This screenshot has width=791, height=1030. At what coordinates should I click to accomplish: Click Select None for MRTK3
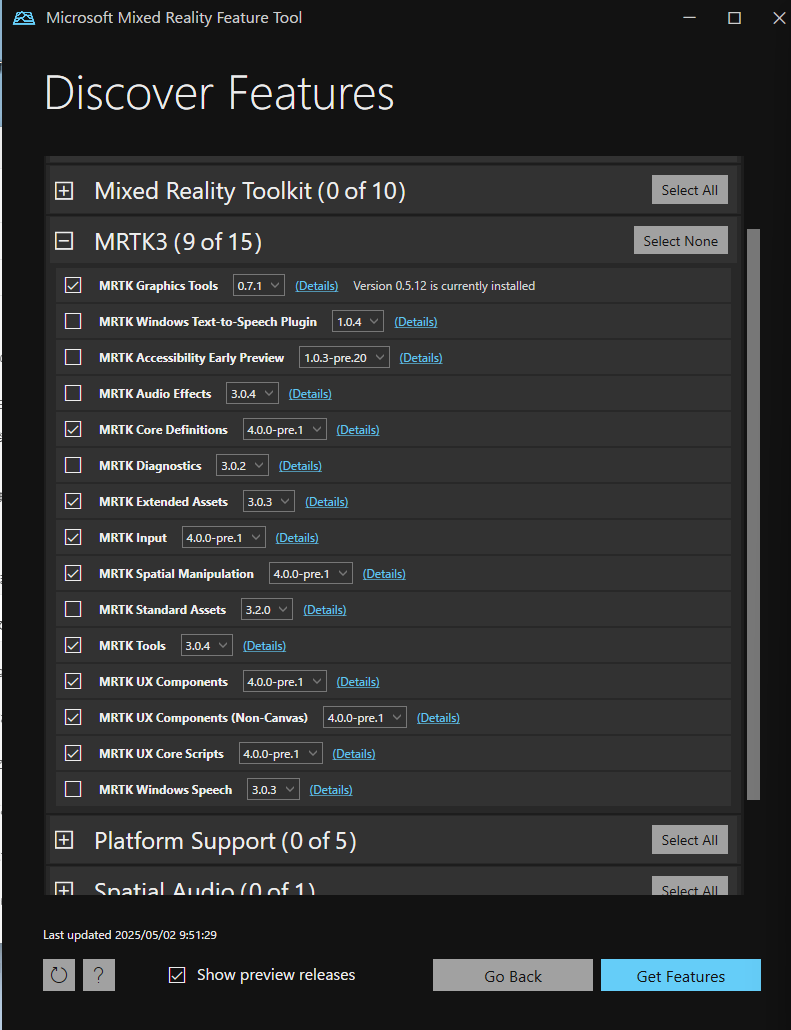[680, 241]
